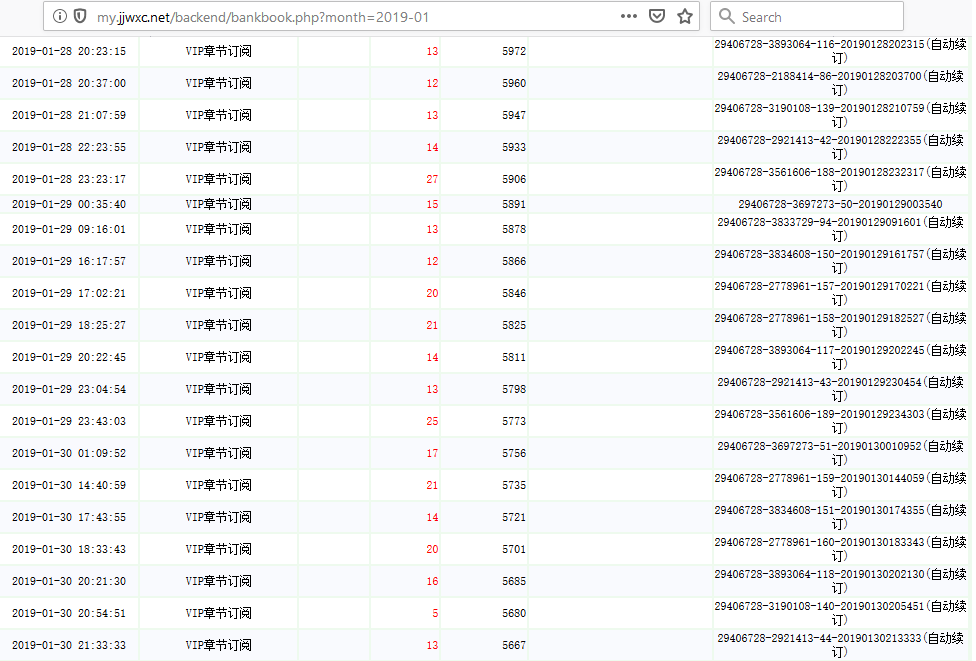The height and width of the screenshot is (661, 976).
Task: Select timestamp 2019-01-30 17:43:55
Action: coord(69,517)
